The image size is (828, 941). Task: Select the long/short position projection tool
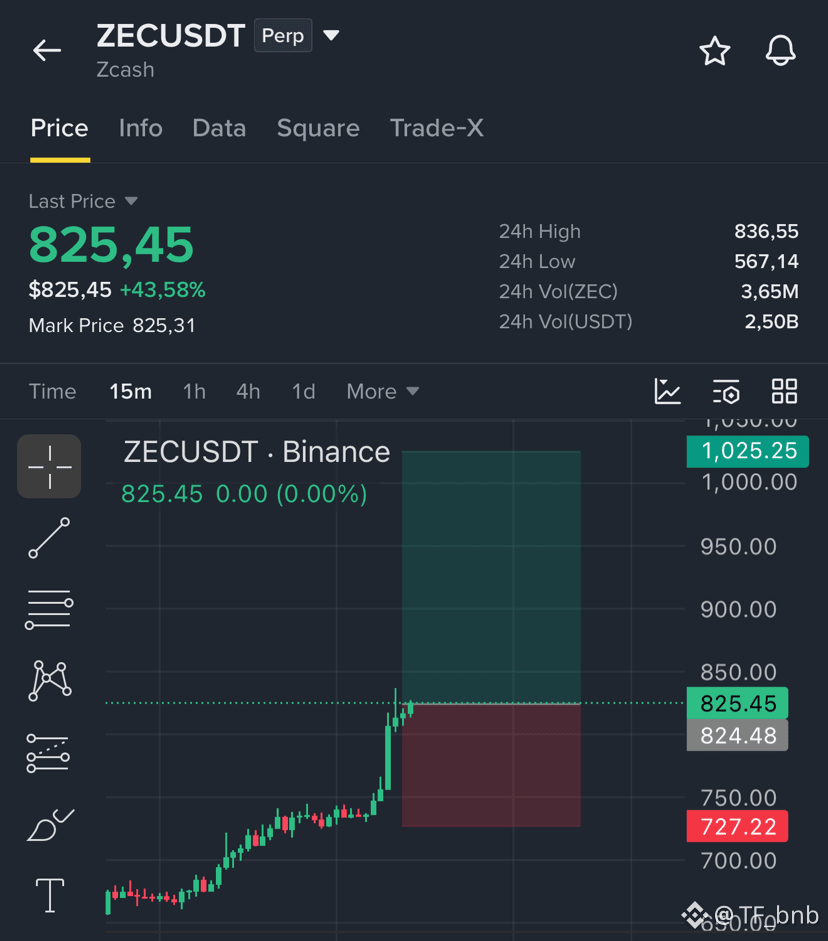click(x=48, y=753)
